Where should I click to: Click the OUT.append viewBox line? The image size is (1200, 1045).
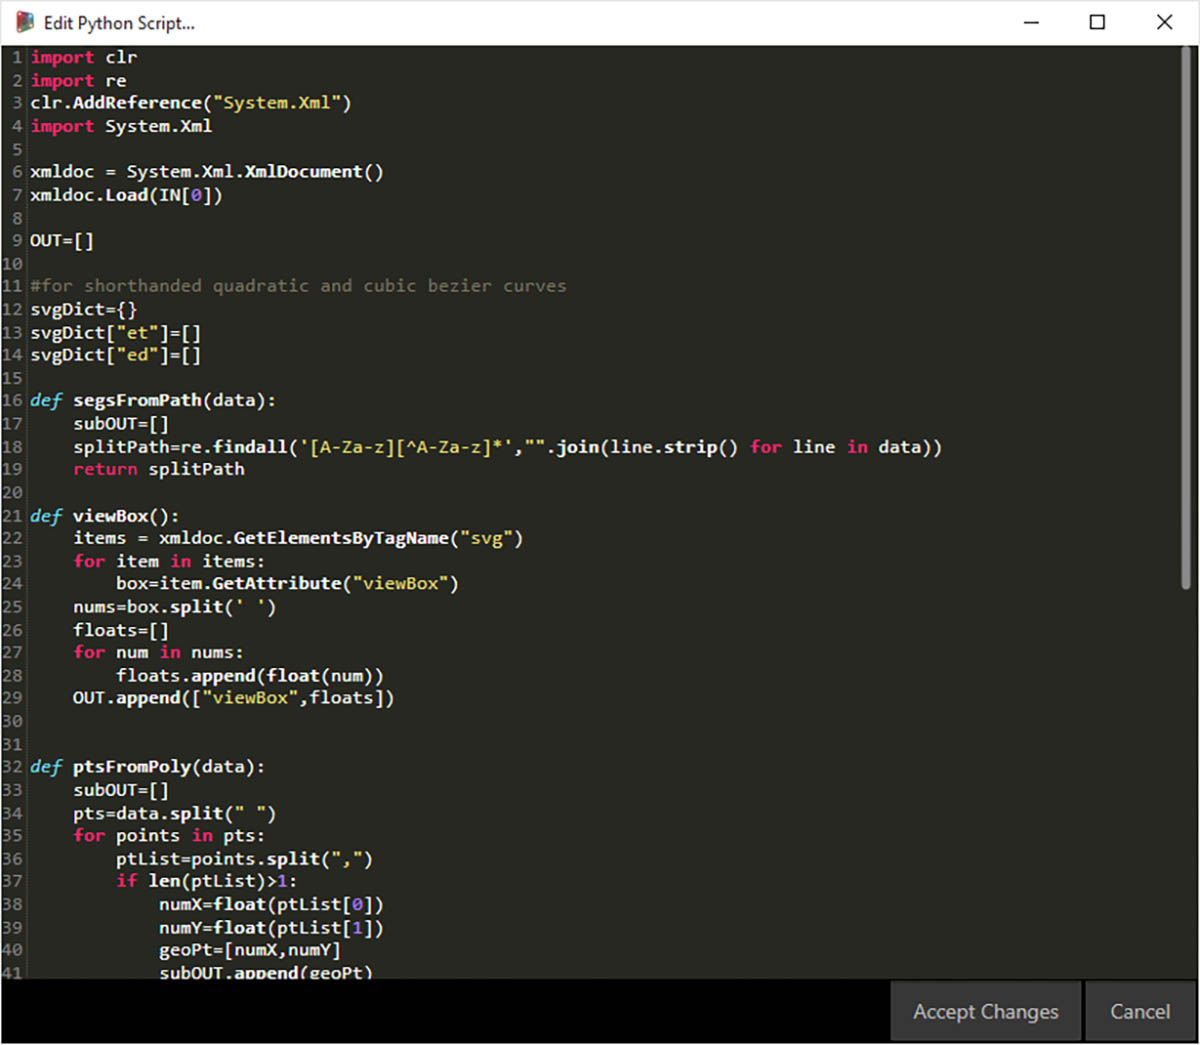pos(233,698)
